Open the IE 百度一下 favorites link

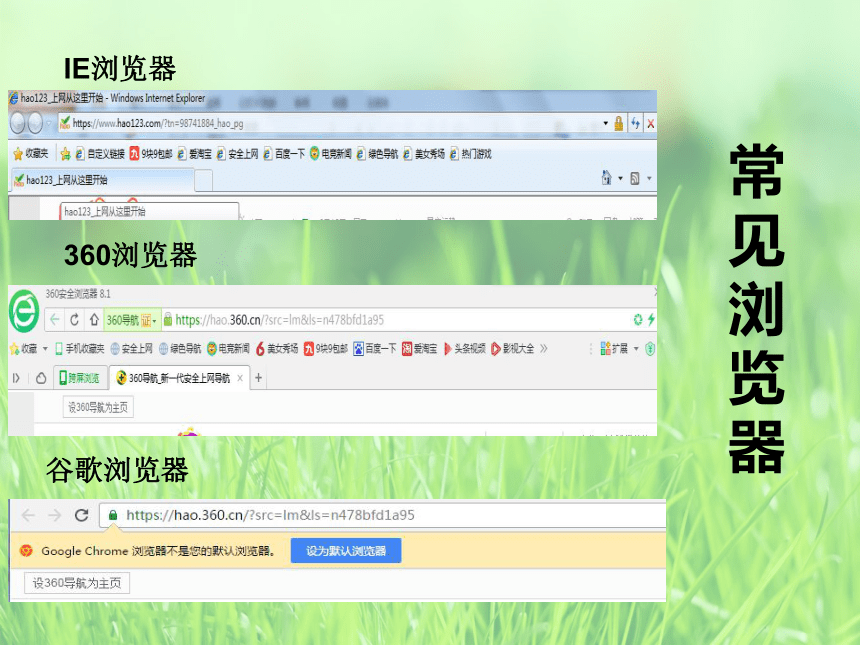(284, 154)
